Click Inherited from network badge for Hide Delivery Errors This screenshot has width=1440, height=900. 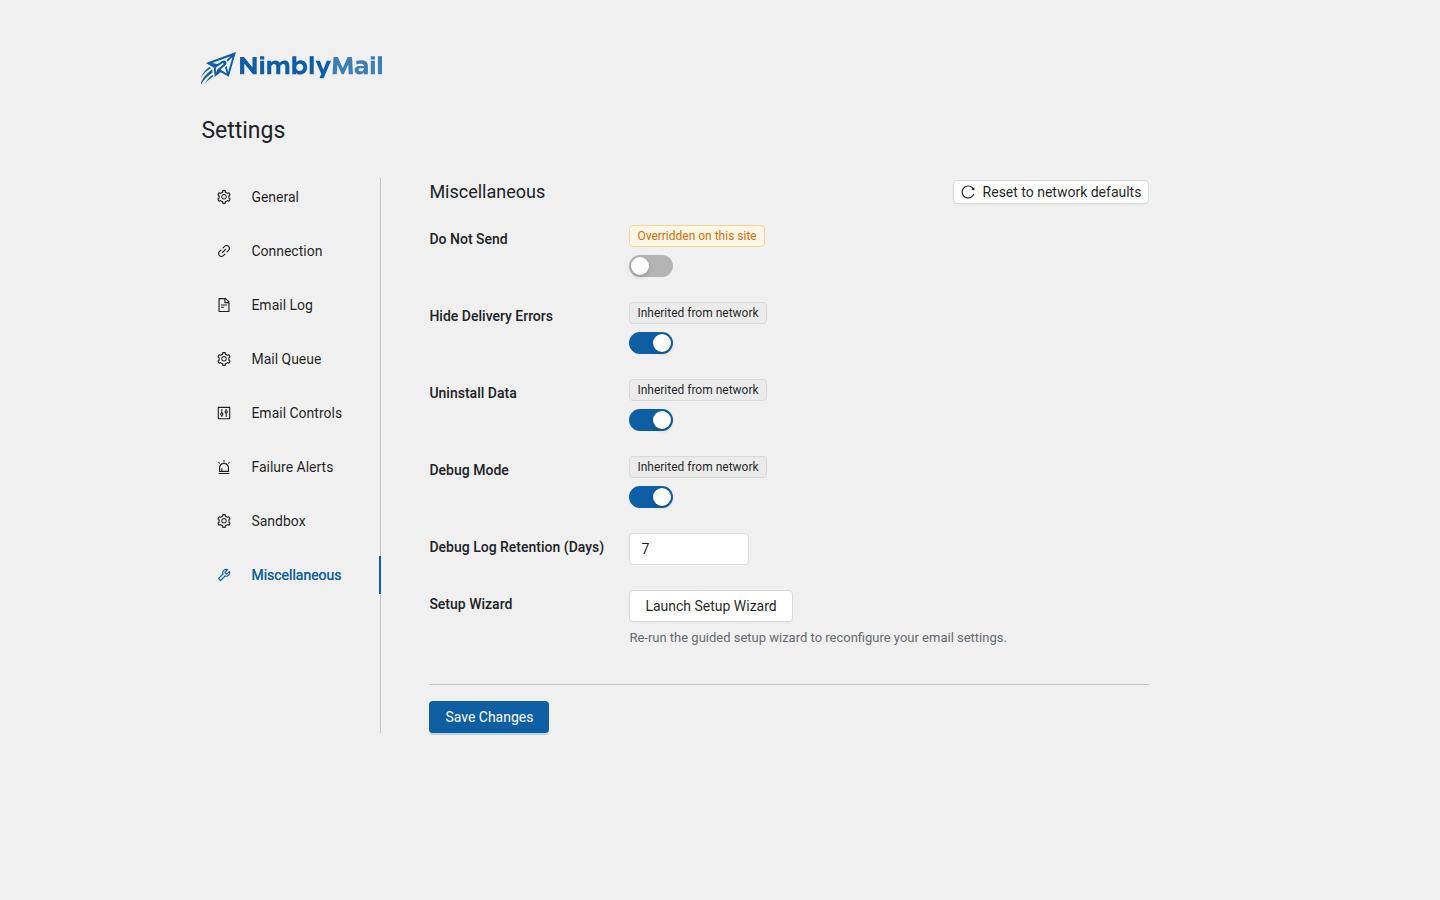pos(698,313)
